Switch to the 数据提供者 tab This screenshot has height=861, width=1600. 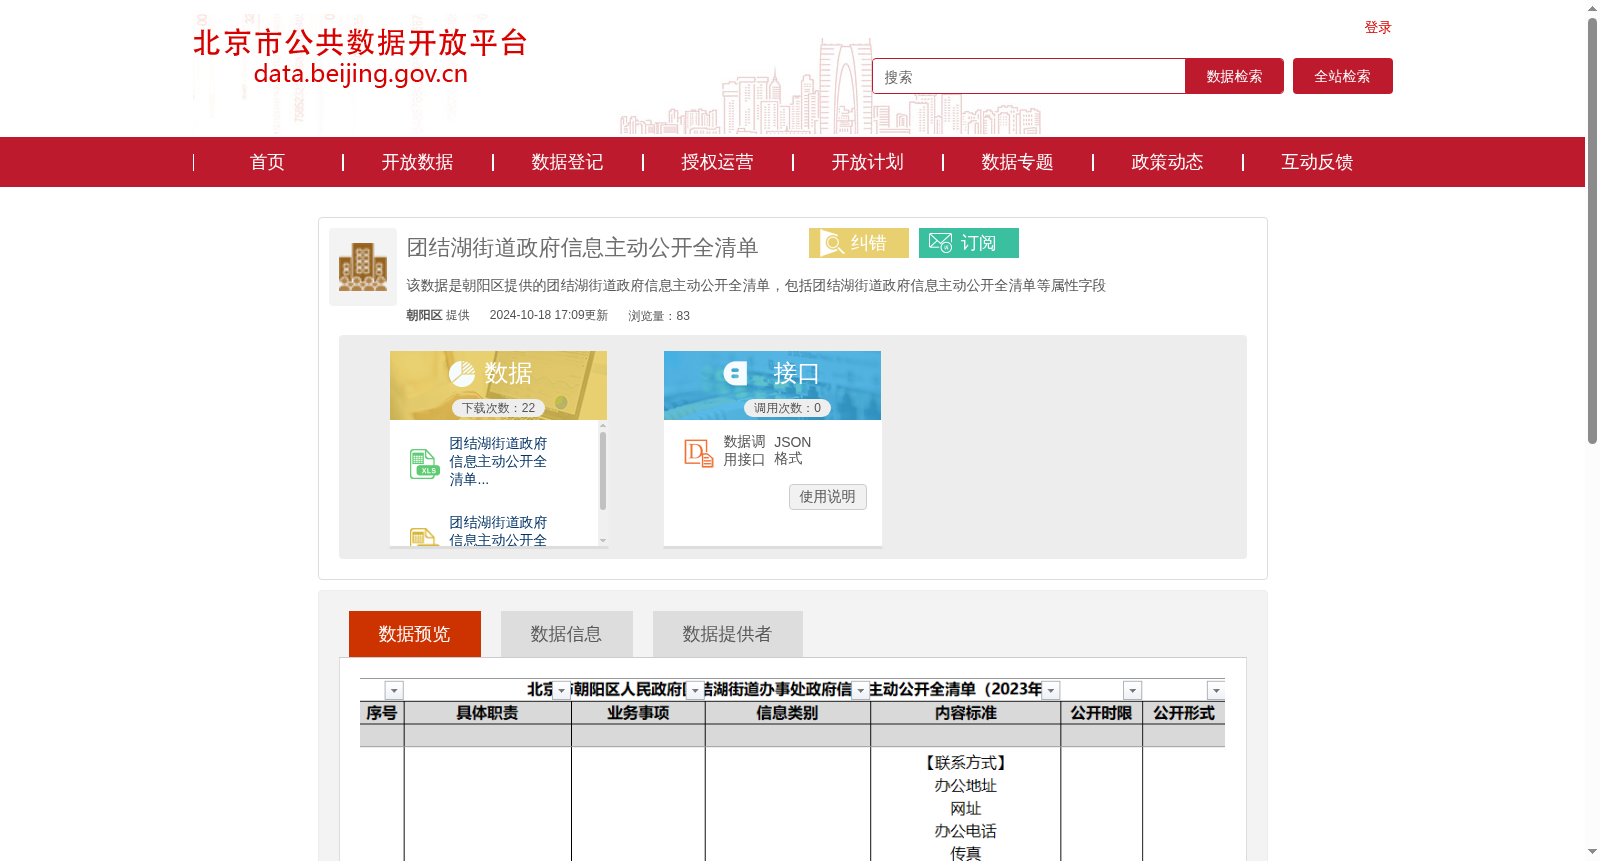click(728, 634)
